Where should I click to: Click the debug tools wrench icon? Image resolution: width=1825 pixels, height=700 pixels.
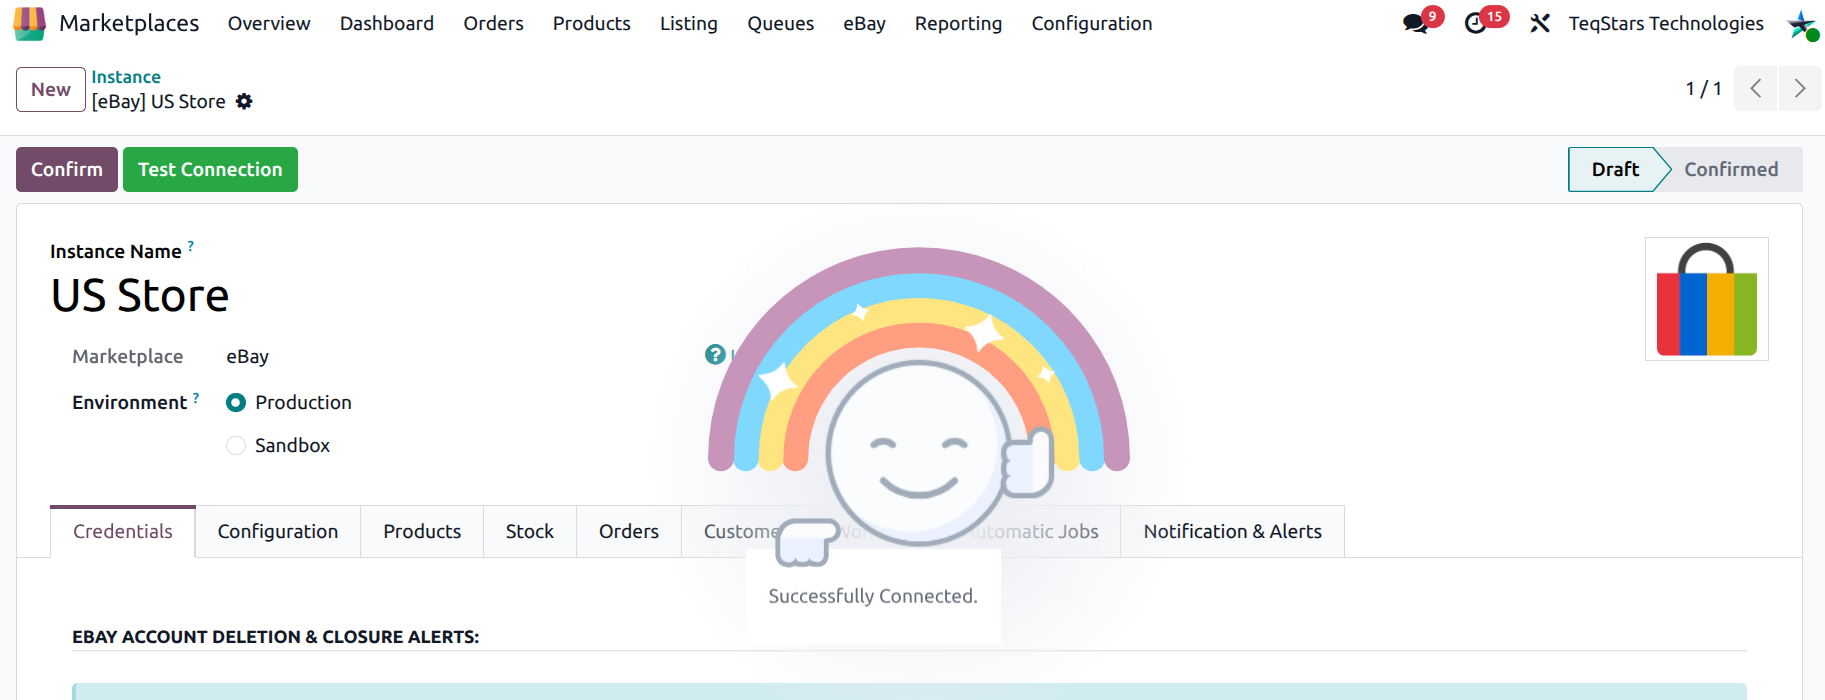coord(1540,23)
